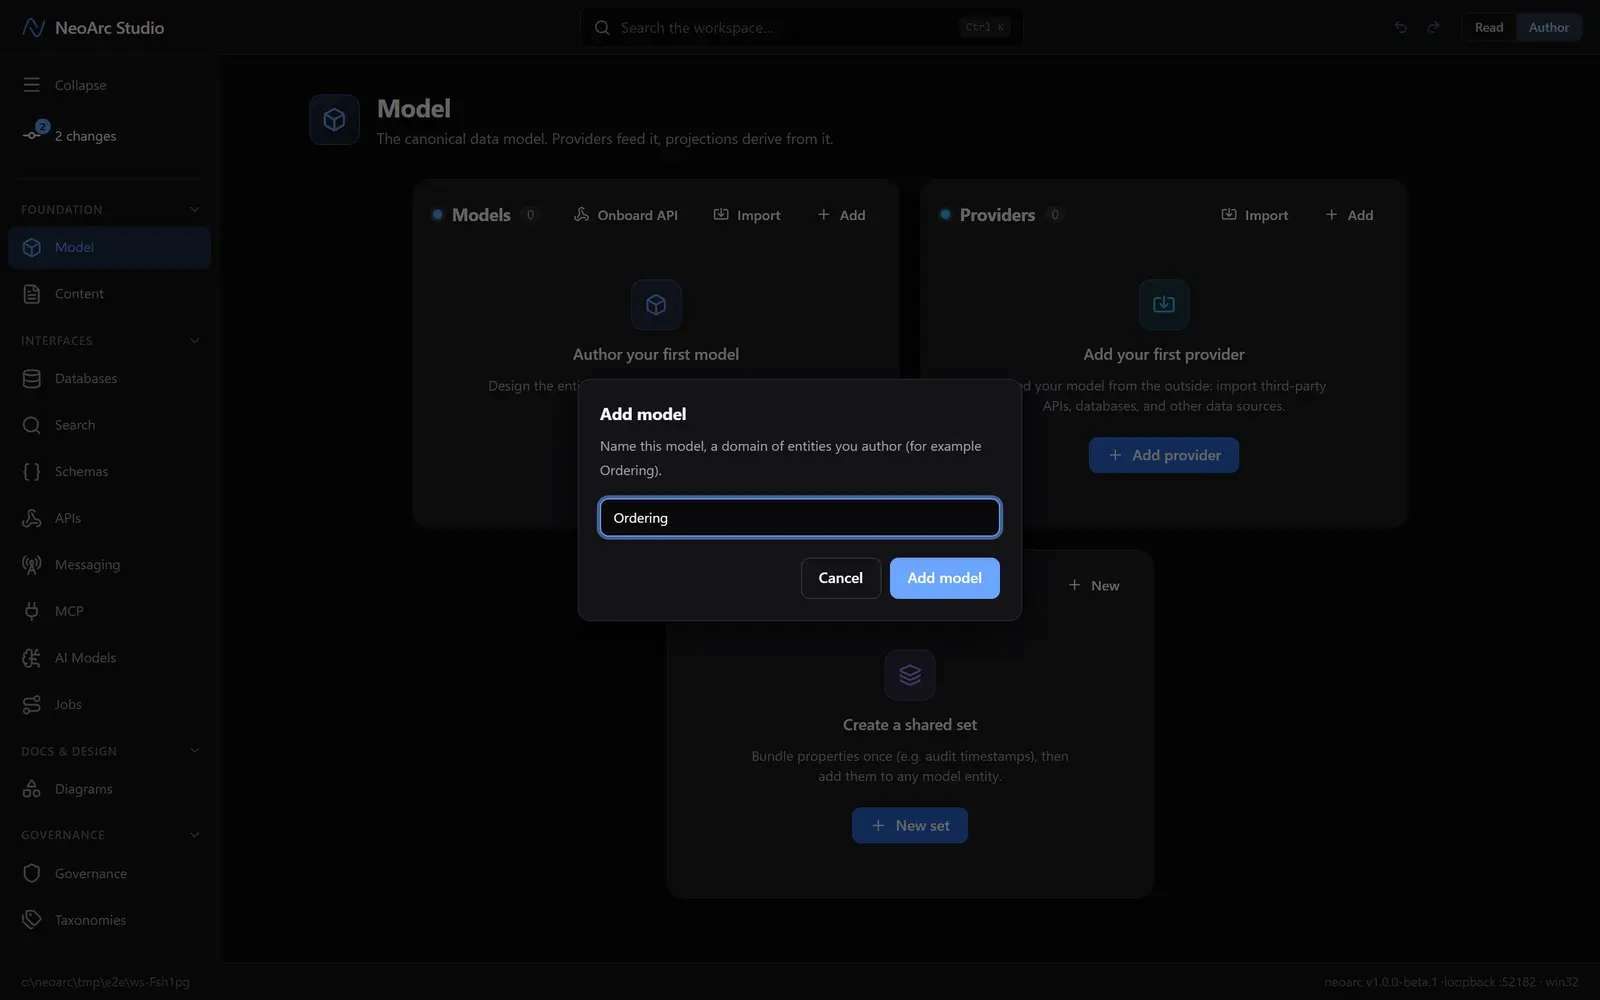
Task: Collapse the Interfaces section chevron
Action: tap(195, 341)
